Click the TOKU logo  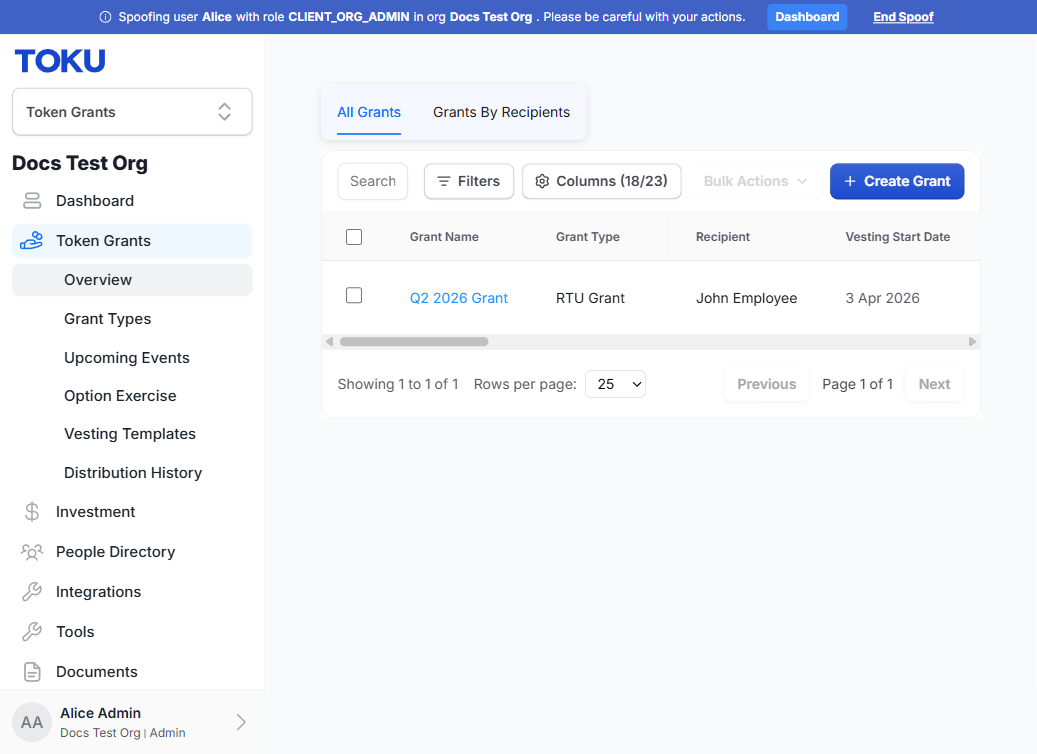[60, 61]
